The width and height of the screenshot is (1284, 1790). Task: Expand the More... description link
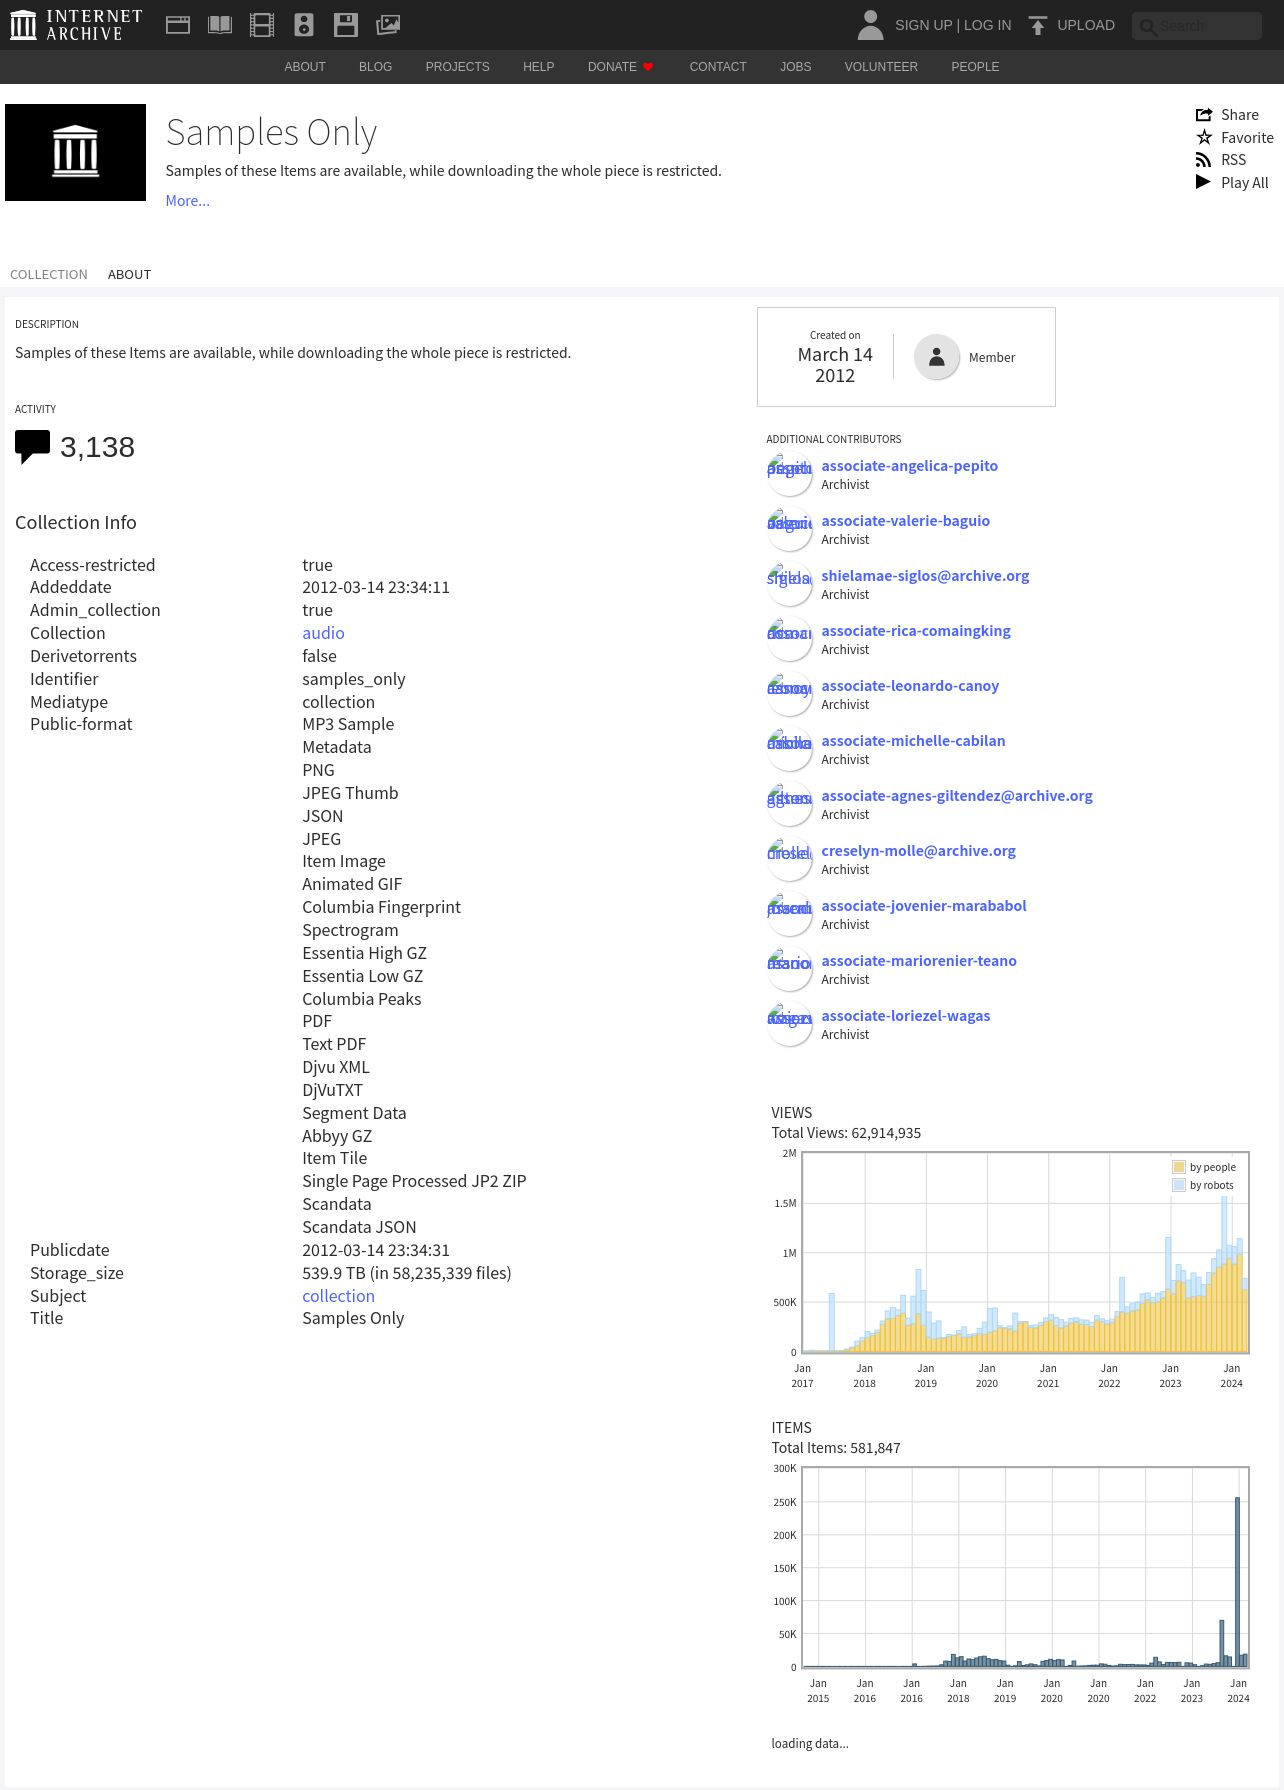coord(187,201)
